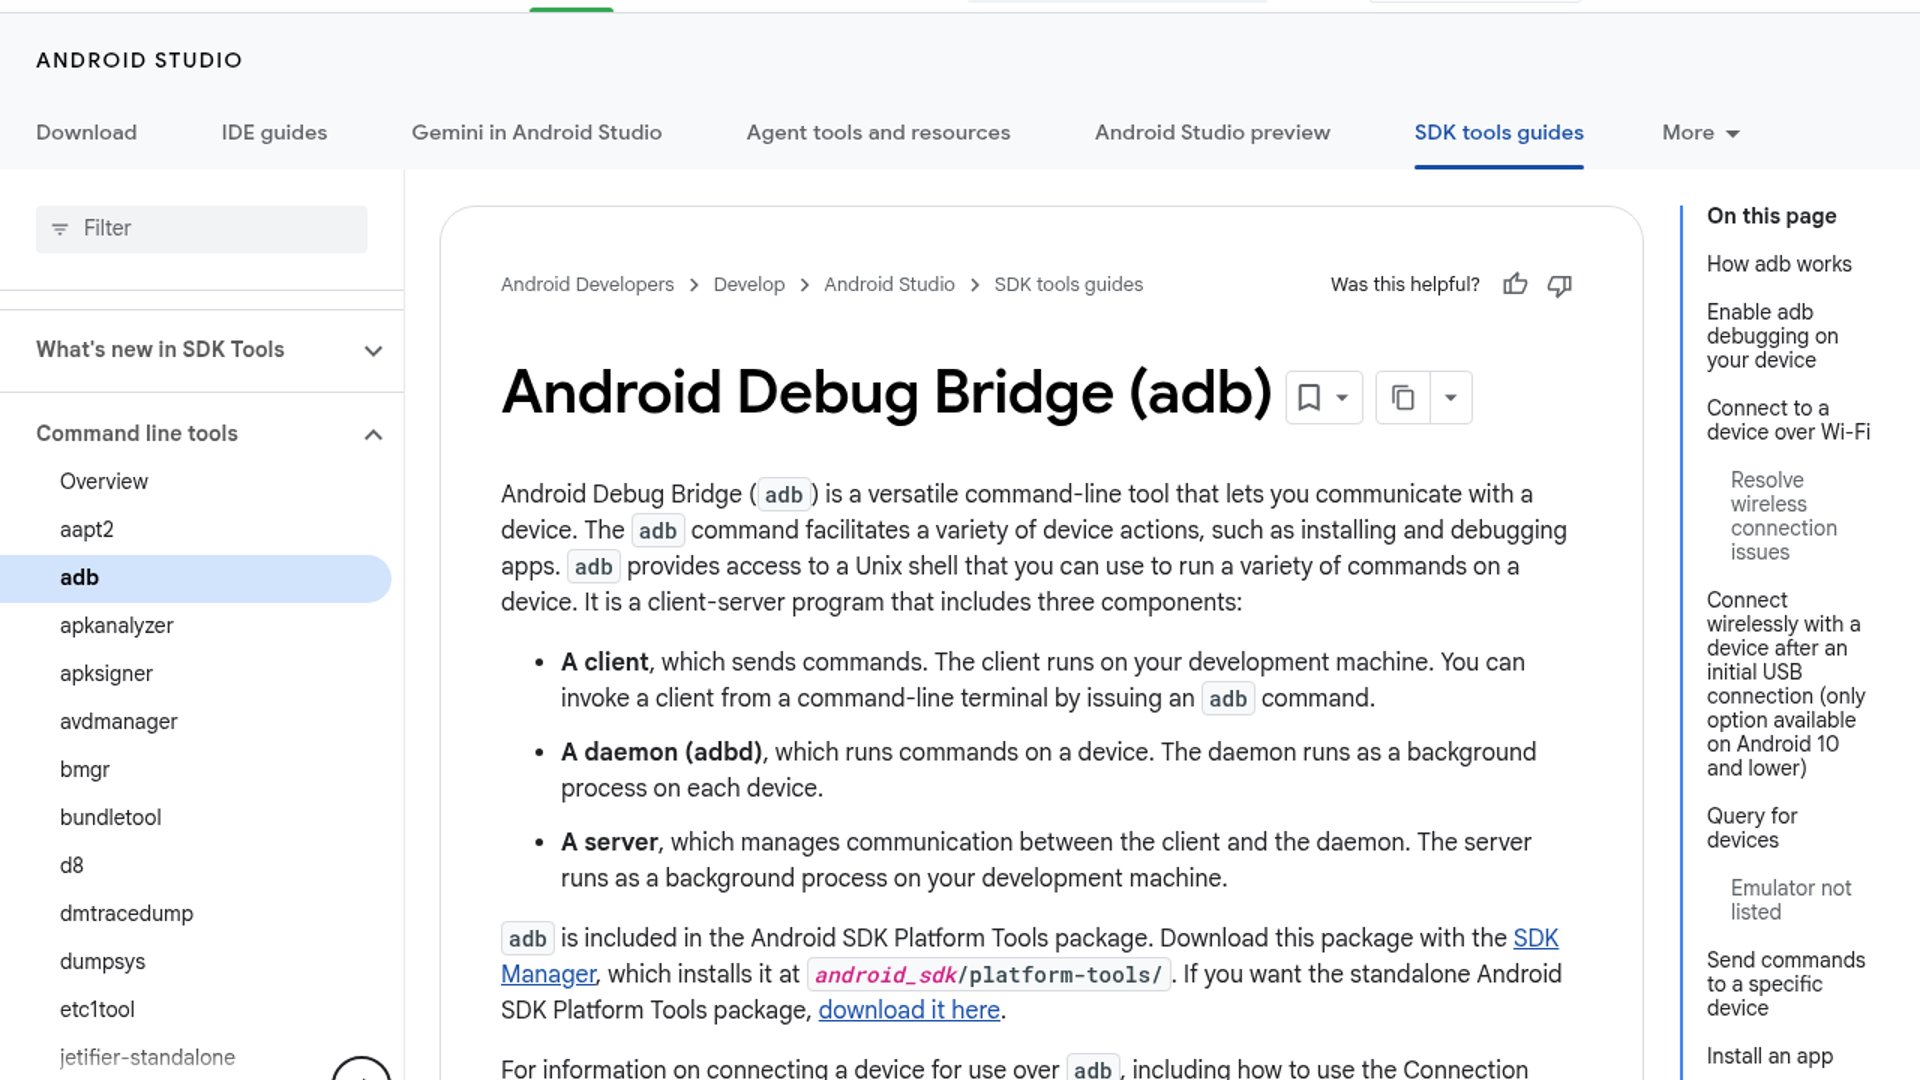This screenshot has height=1080, width=1920.
Task: Click the download it here link
Action: (909, 1011)
